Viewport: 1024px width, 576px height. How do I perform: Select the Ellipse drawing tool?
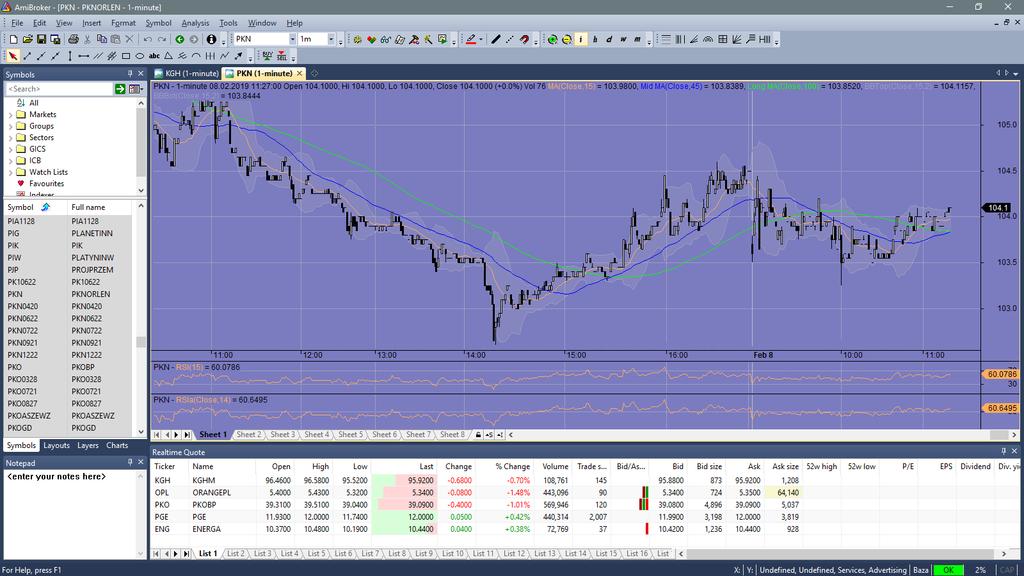click(140, 56)
